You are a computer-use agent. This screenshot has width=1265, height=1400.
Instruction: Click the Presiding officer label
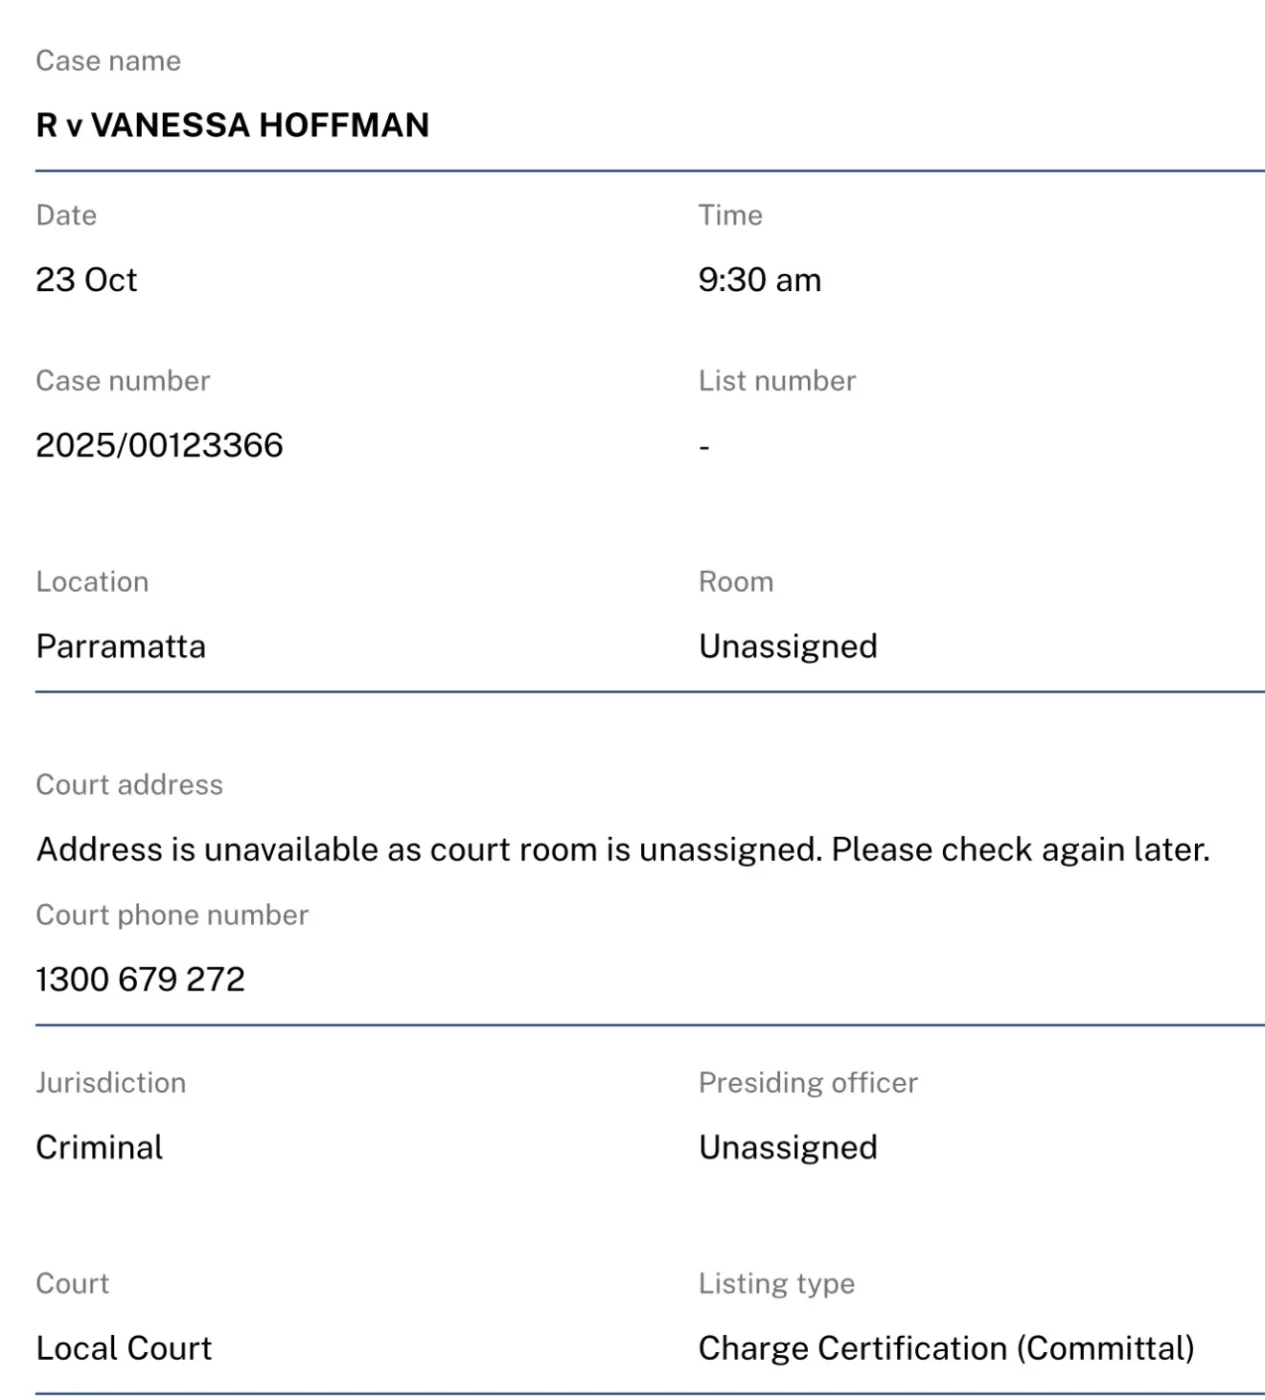[x=808, y=1083]
